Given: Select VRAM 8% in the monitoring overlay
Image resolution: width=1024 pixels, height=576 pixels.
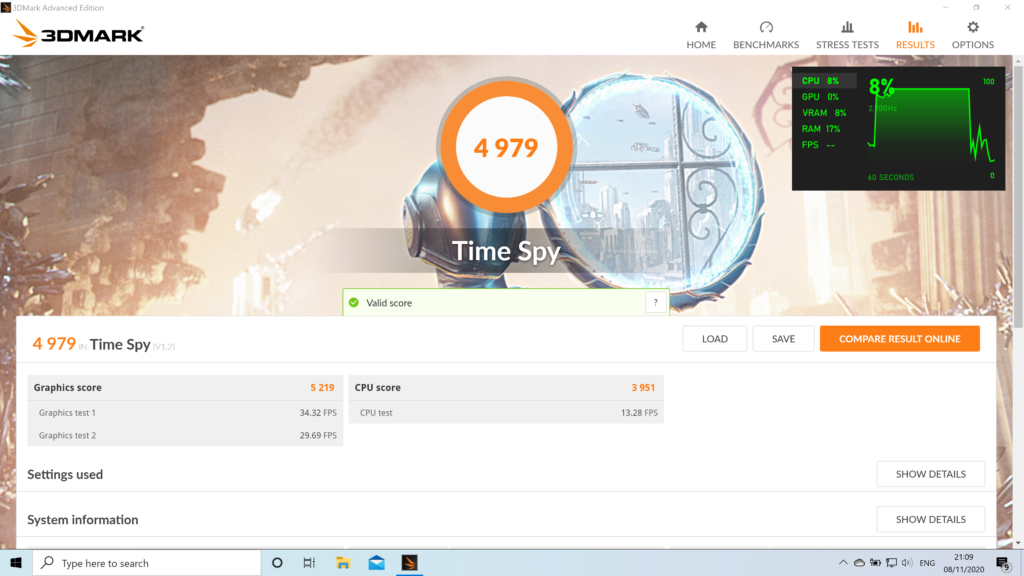Looking at the screenshot, I should [x=825, y=113].
